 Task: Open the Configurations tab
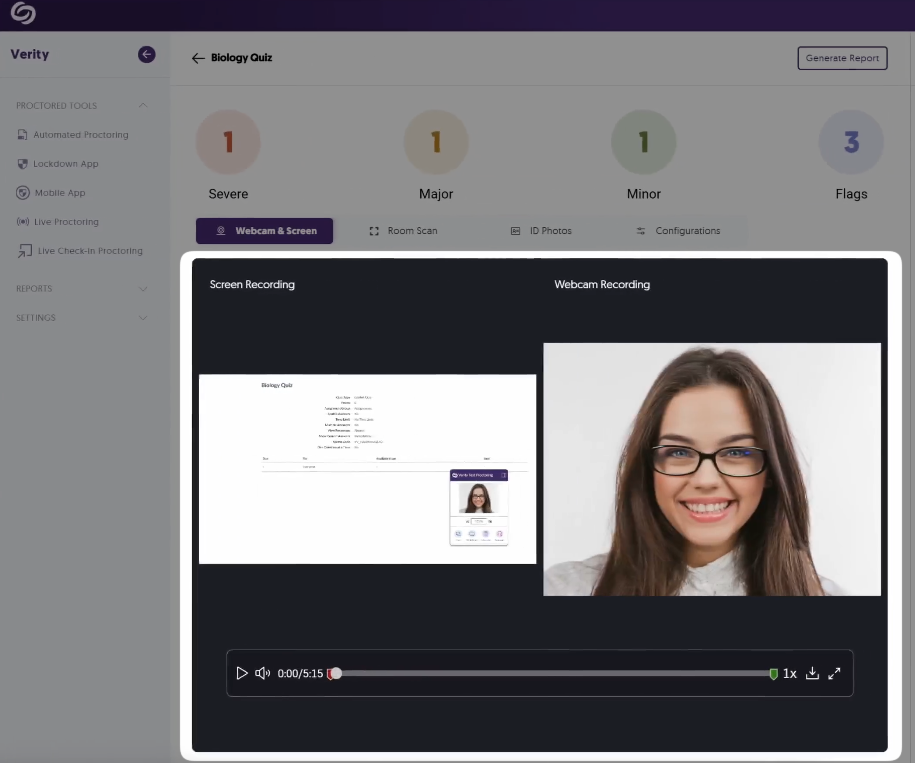677,231
